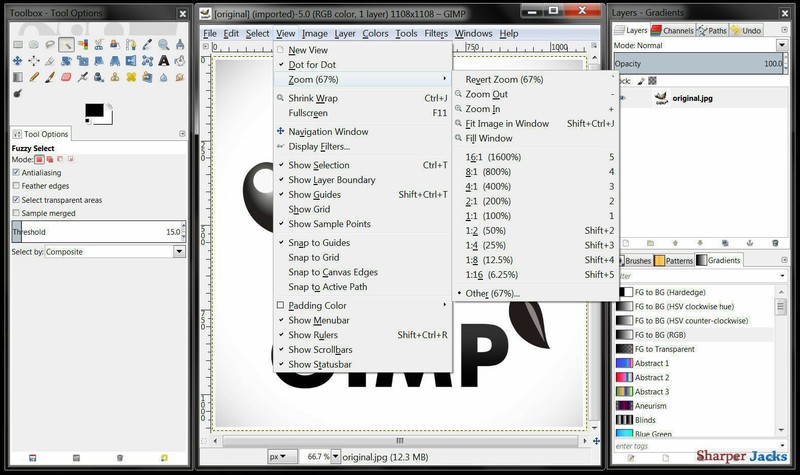
Task: Select the Paintbrush tool
Action: pyautogui.click(x=50, y=77)
